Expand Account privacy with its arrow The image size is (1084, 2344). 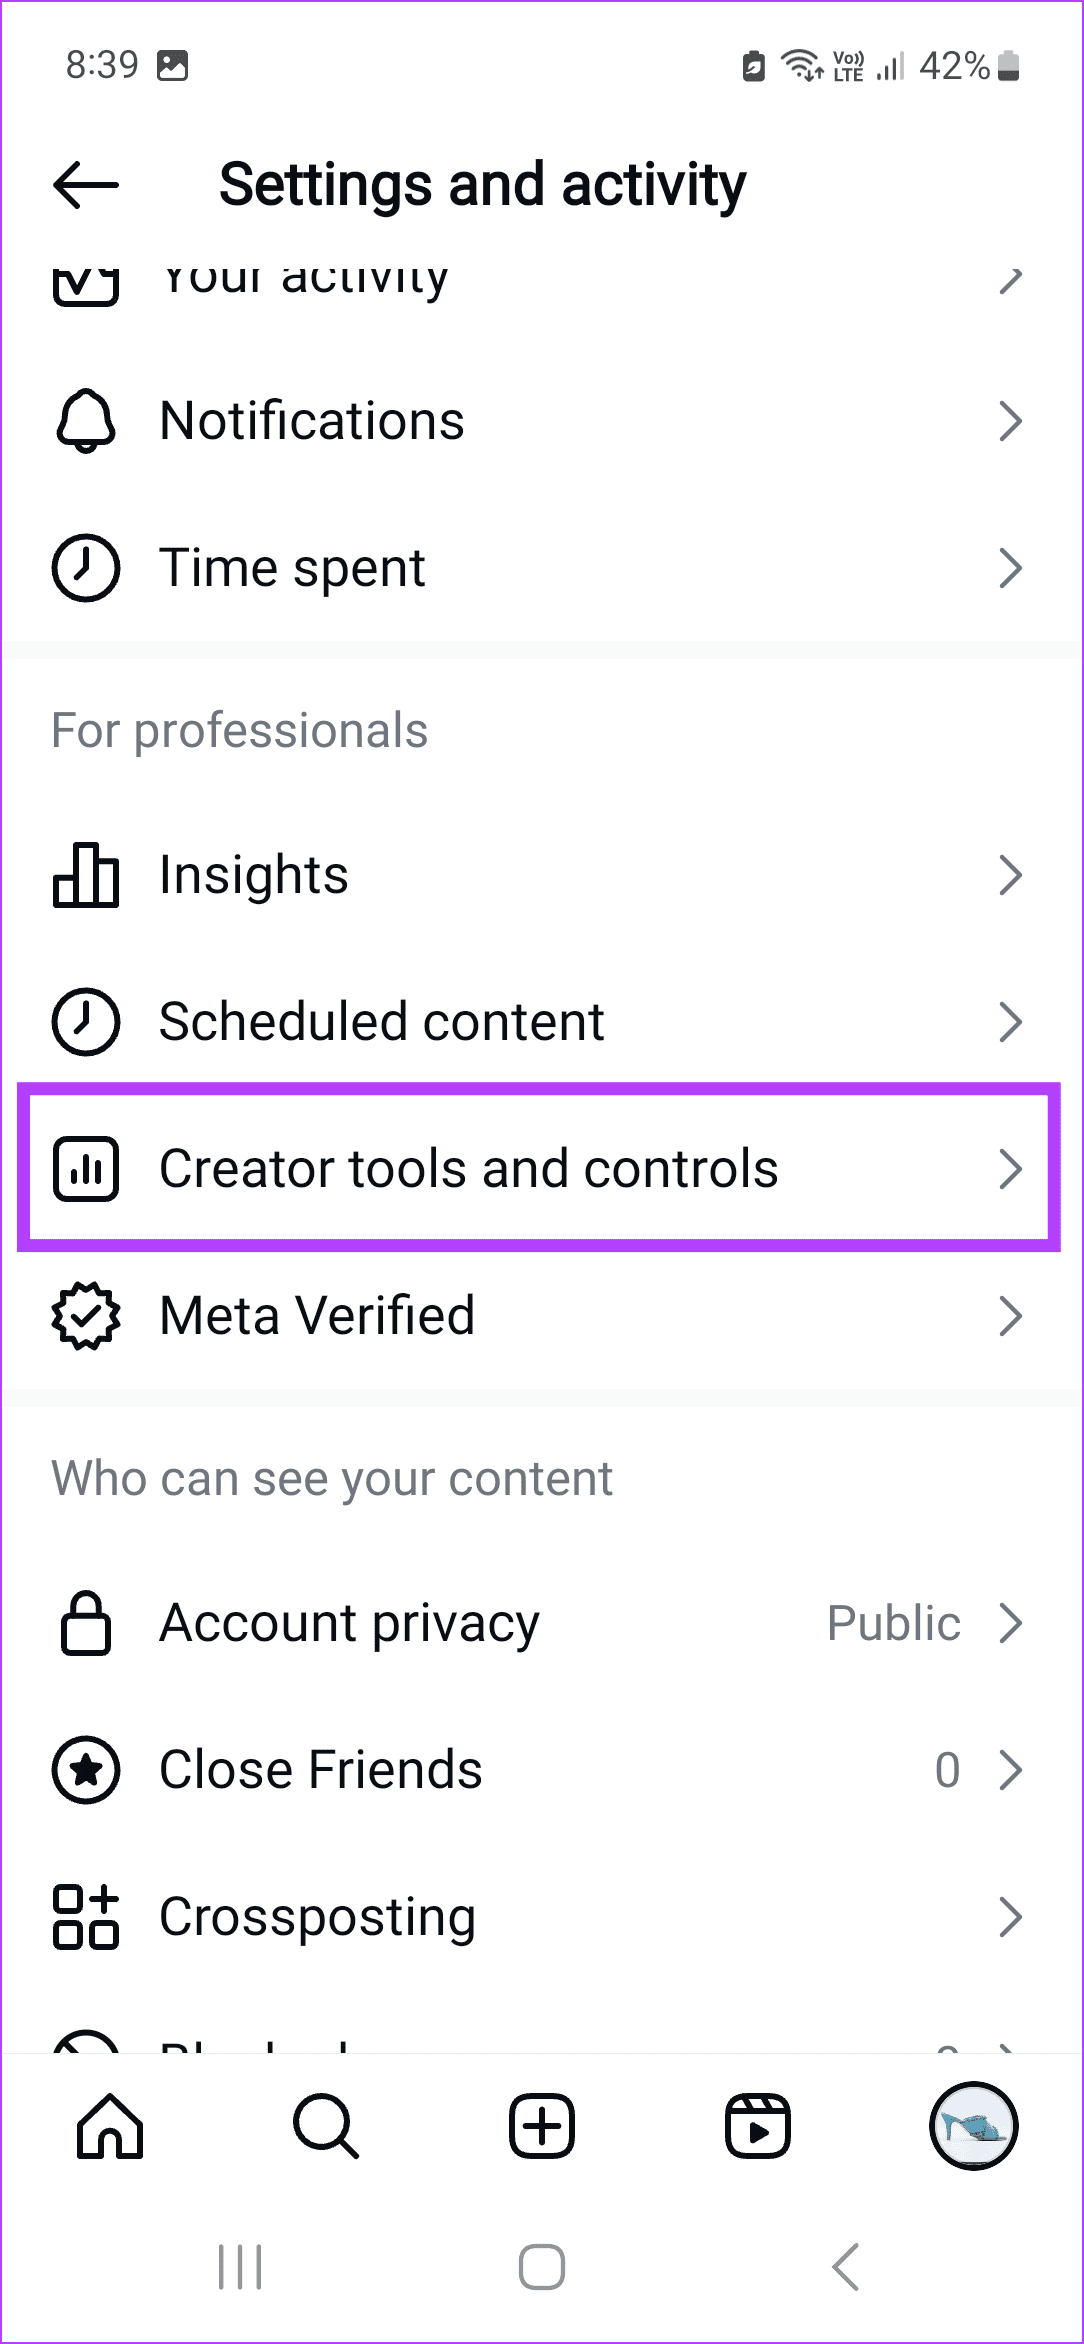1012,1623
